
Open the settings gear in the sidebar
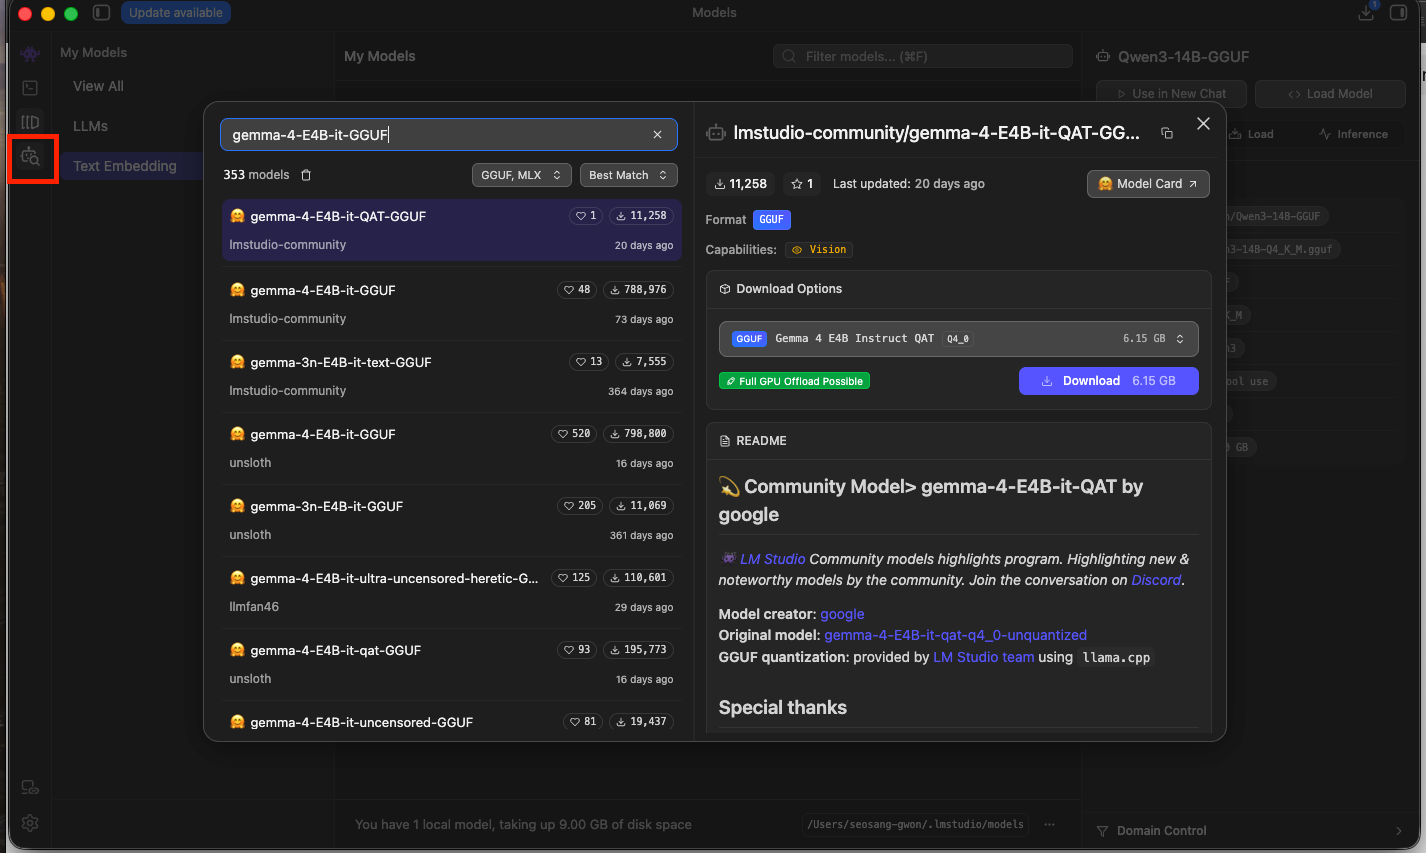(30, 823)
